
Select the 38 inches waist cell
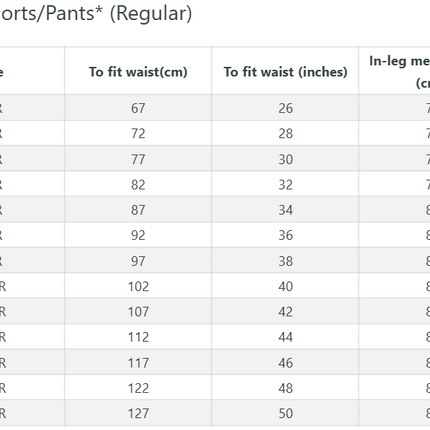click(286, 261)
